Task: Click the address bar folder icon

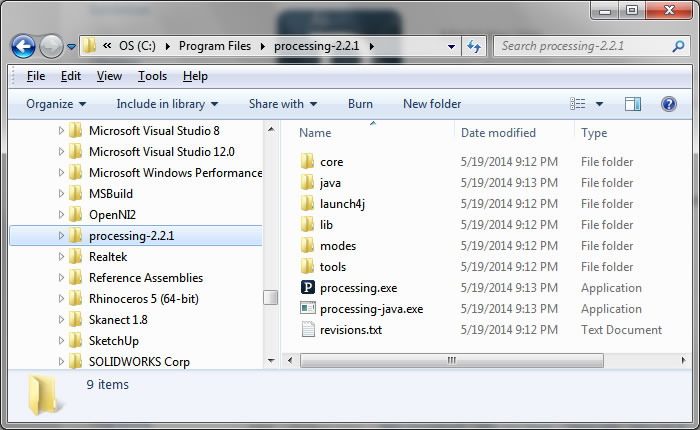Action: point(89,46)
